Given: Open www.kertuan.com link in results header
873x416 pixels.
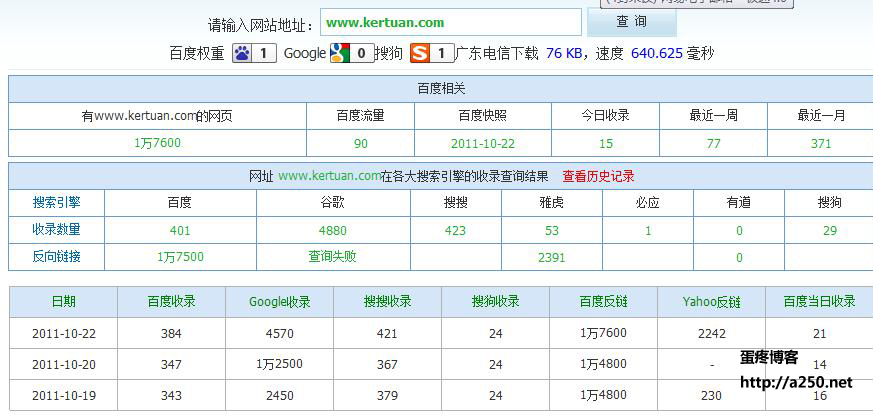Looking at the screenshot, I should point(330,176).
